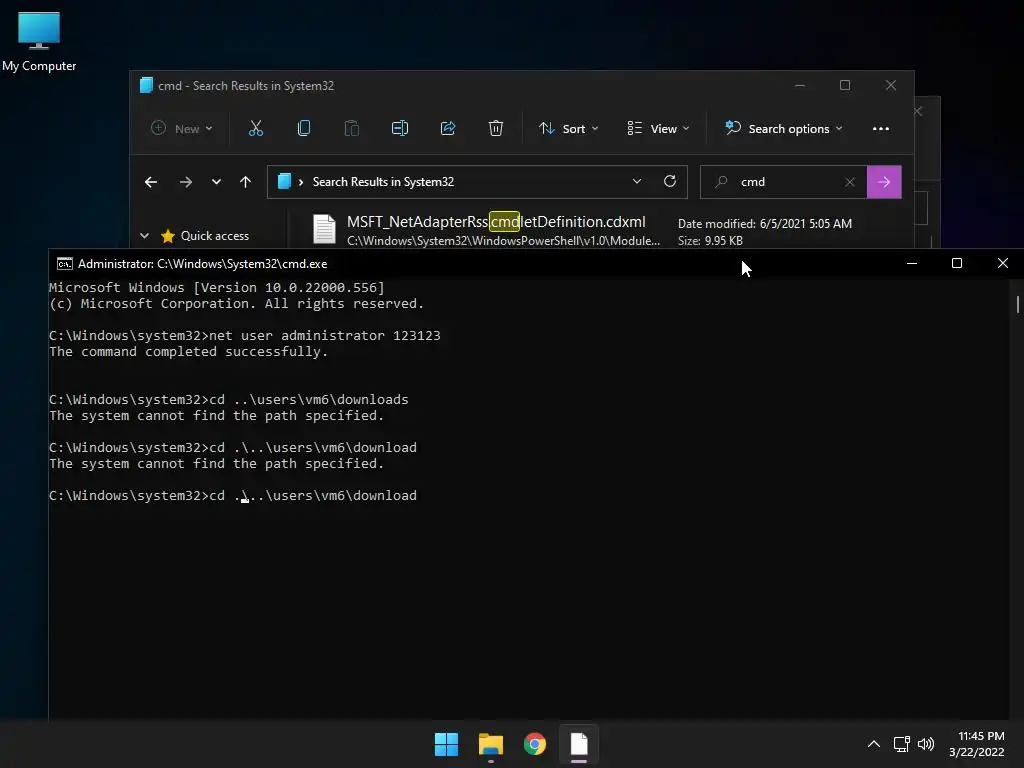This screenshot has height=768, width=1024.
Task: Click the cmd.exe title bar icon
Action: [65, 264]
